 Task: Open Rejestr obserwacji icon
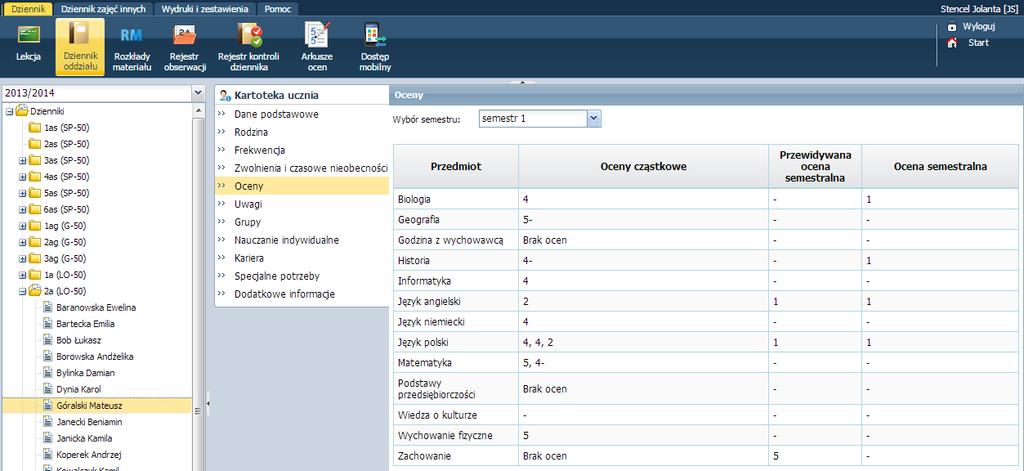click(184, 35)
